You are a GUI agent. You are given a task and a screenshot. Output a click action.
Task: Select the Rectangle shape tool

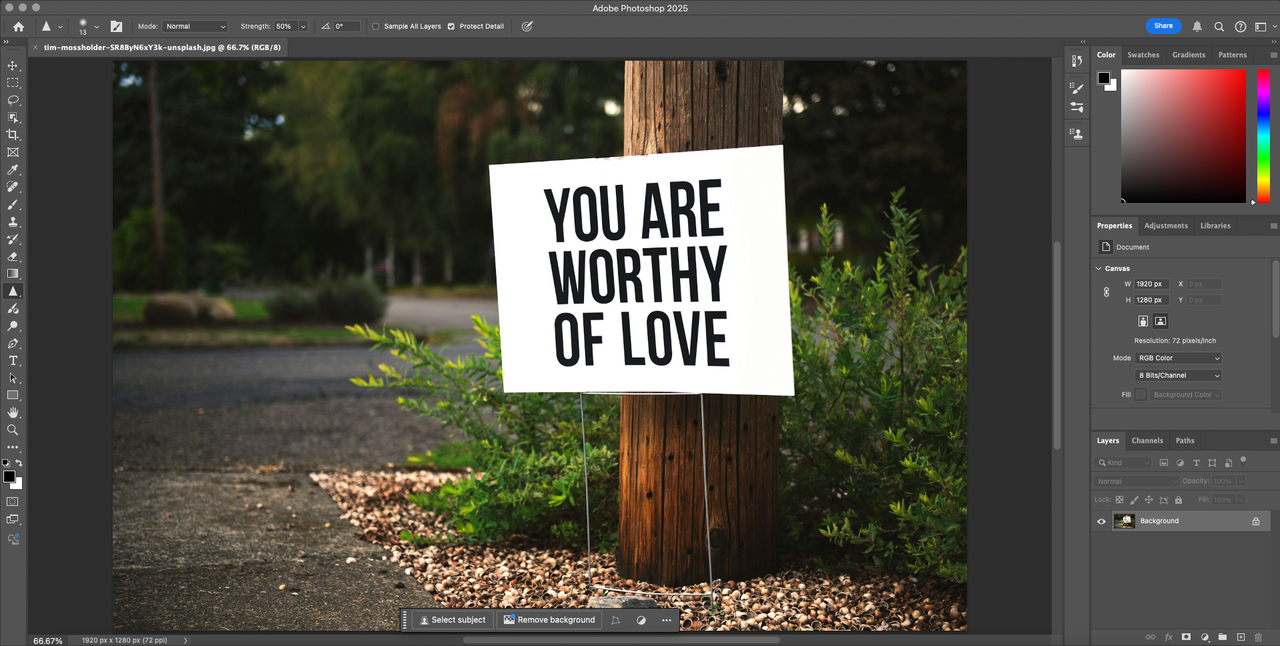13,395
